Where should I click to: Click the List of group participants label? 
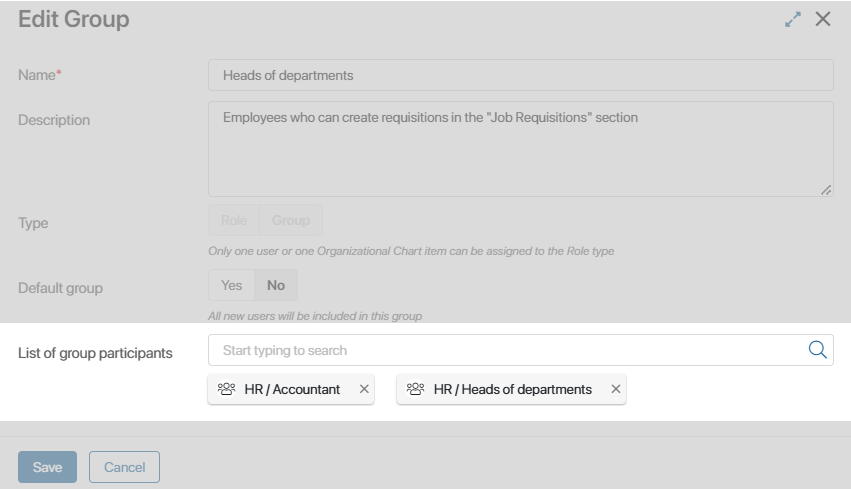click(x=95, y=353)
